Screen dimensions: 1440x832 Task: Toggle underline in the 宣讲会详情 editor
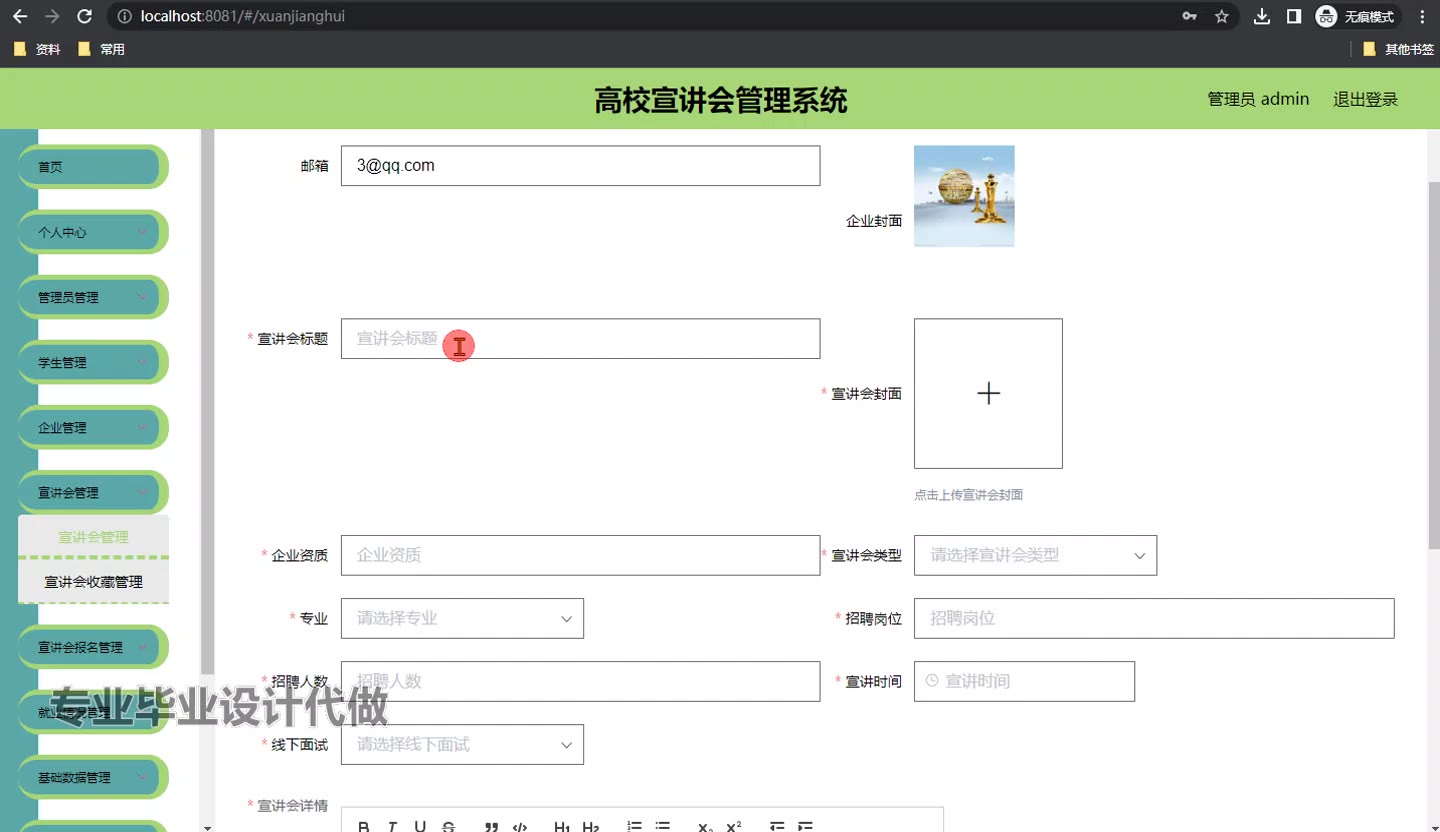point(420,827)
